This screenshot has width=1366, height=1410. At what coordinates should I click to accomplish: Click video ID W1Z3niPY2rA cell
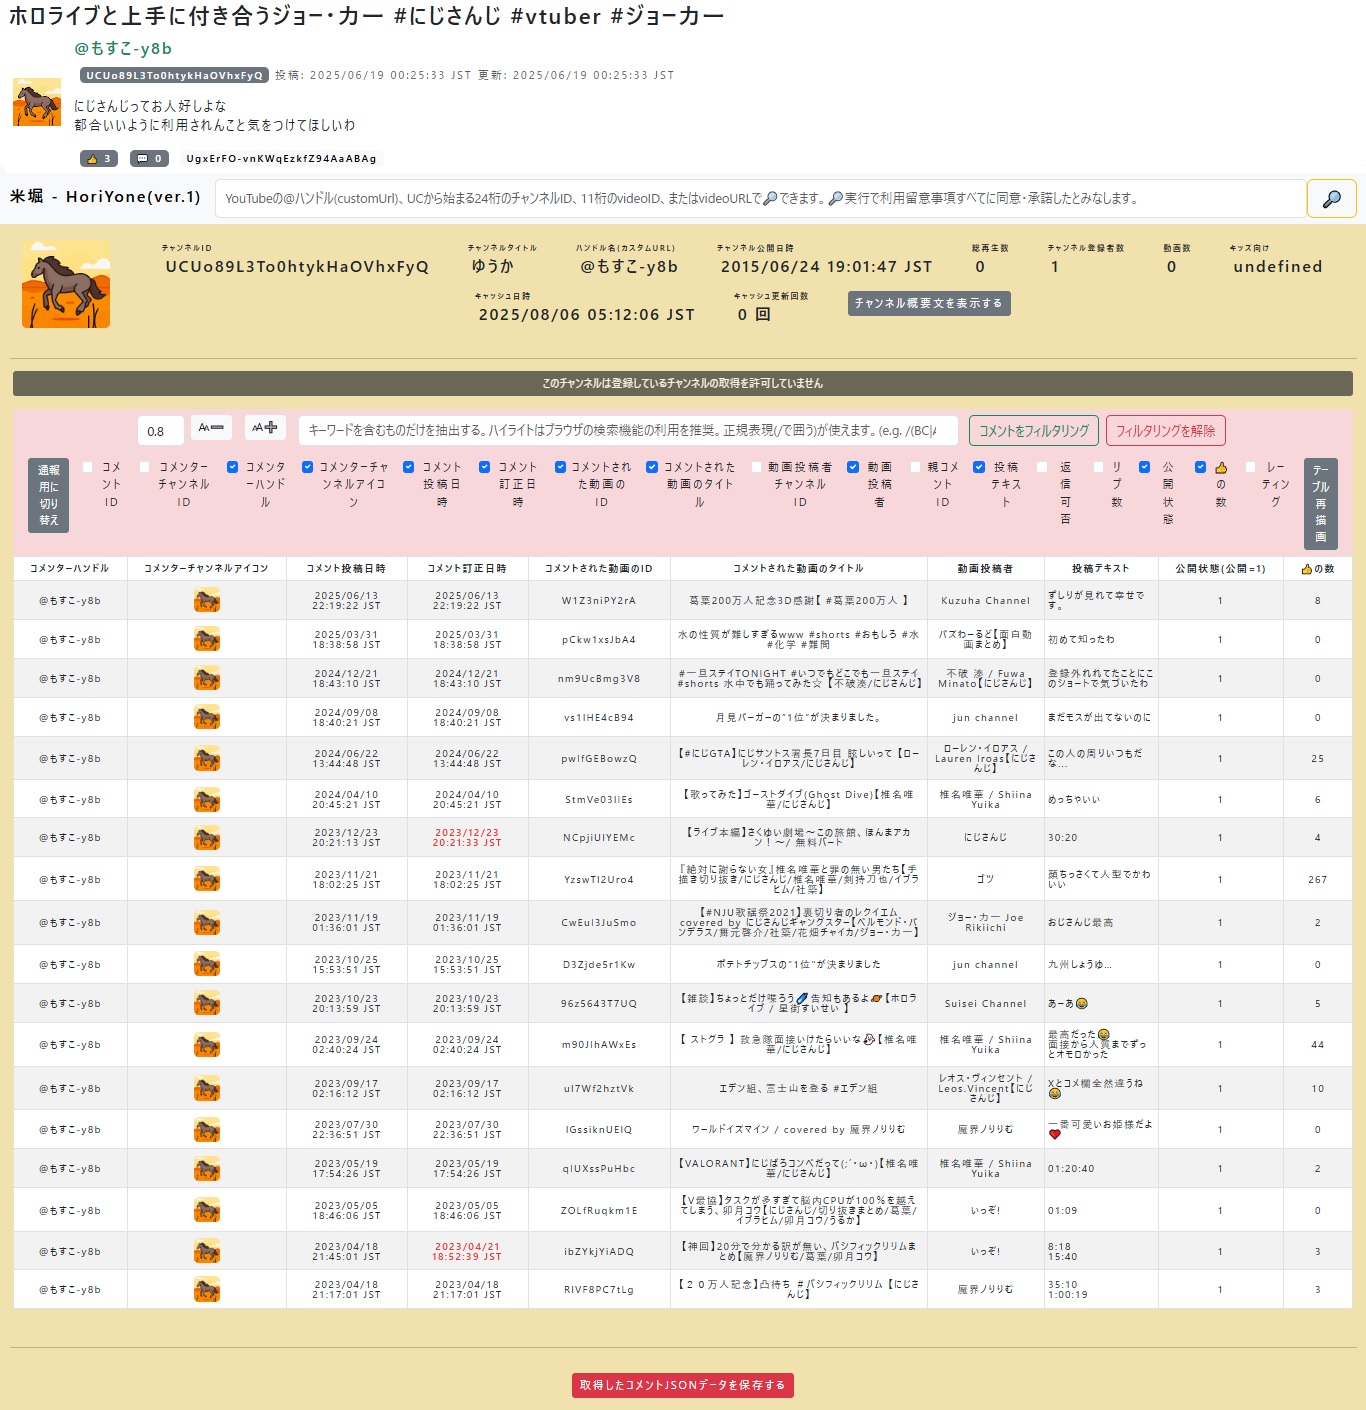[599, 601]
